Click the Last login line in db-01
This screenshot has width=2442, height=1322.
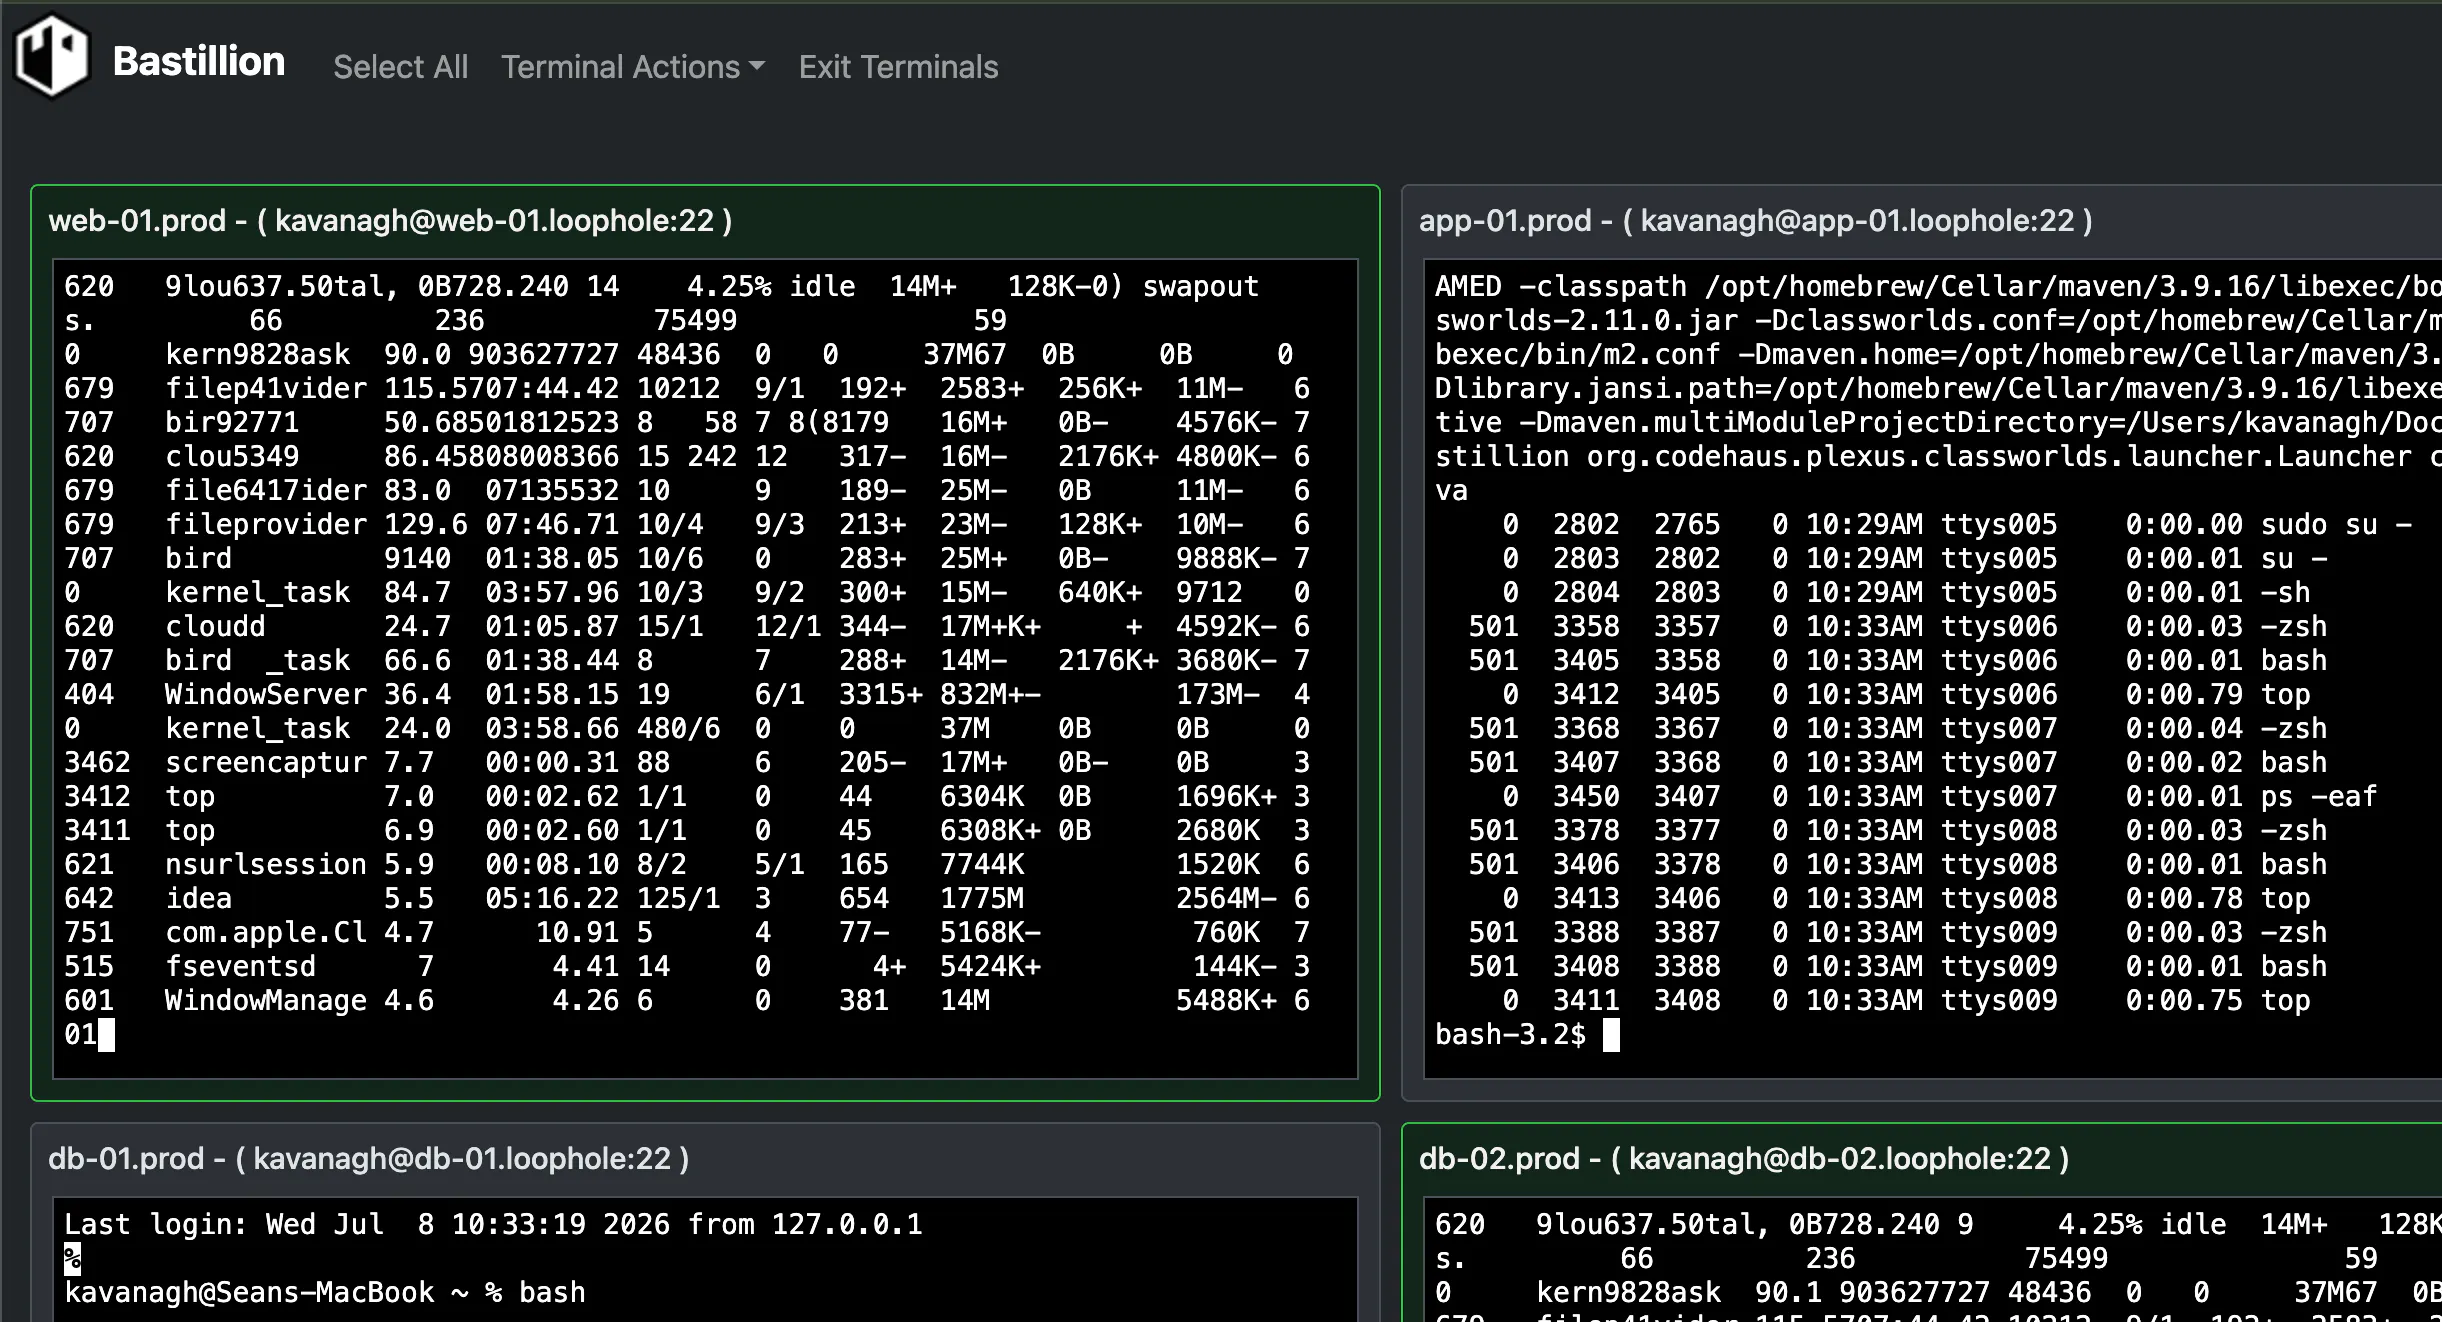pos(493,1224)
